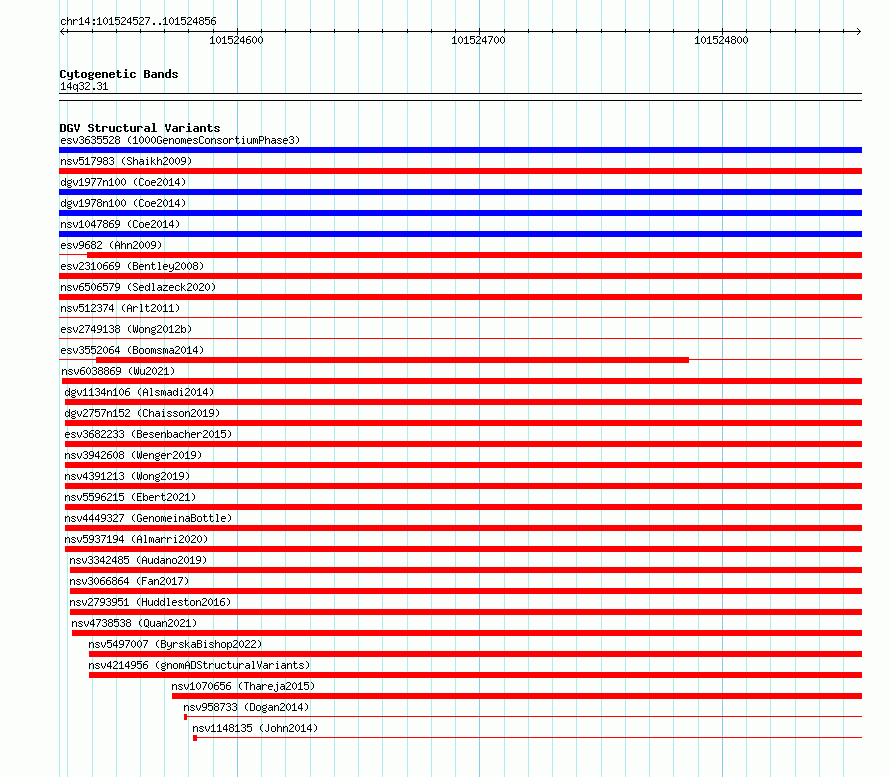
Task: Select the nsv1070656 (Thareja2015) label
Action: click(x=243, y=686)
